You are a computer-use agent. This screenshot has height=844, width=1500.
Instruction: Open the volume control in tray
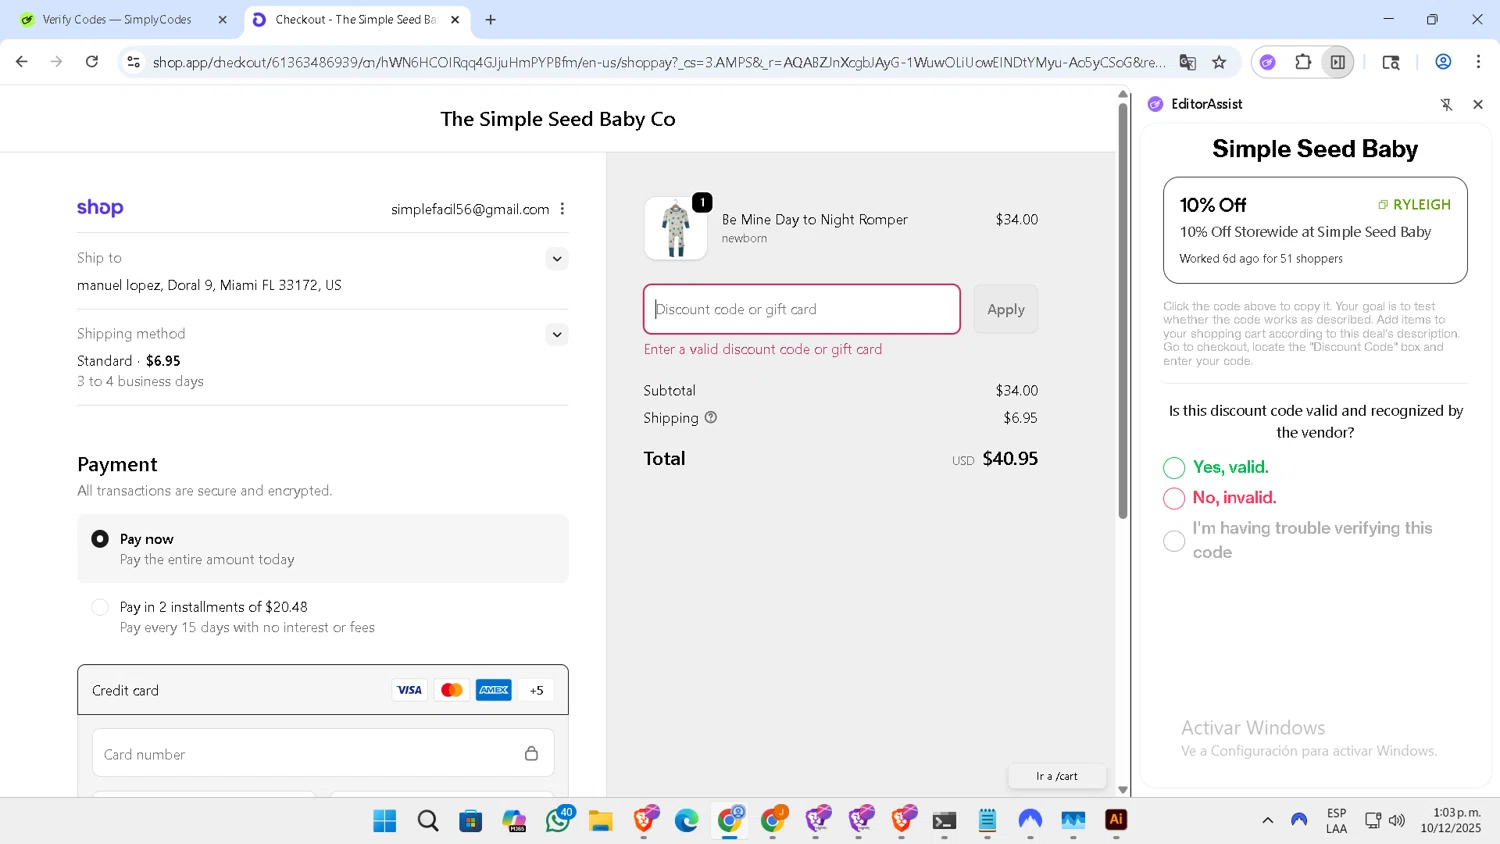pyautogui.click(x=1397, y=820)
